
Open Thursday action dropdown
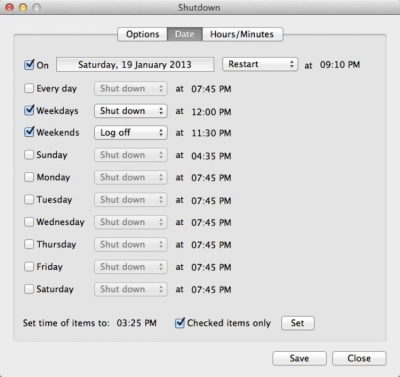[x=131, y=245]
